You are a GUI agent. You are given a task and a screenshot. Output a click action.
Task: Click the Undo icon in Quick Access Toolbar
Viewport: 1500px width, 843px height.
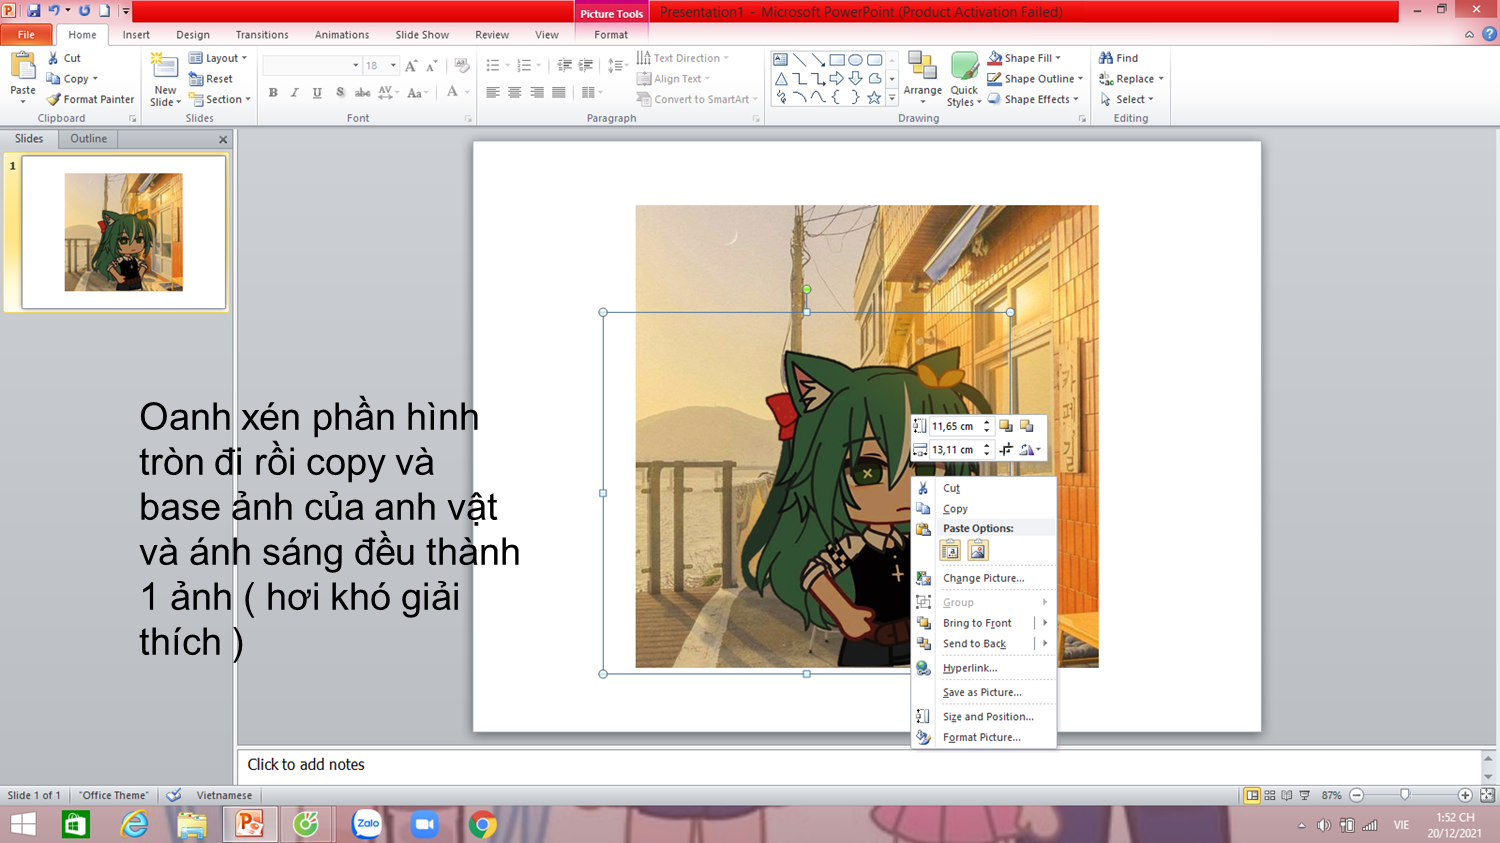click(x=54, y=11)
